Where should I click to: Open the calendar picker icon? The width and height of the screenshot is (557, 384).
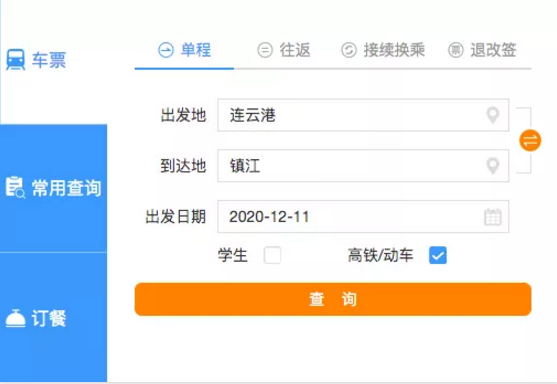tap(493, 217)
